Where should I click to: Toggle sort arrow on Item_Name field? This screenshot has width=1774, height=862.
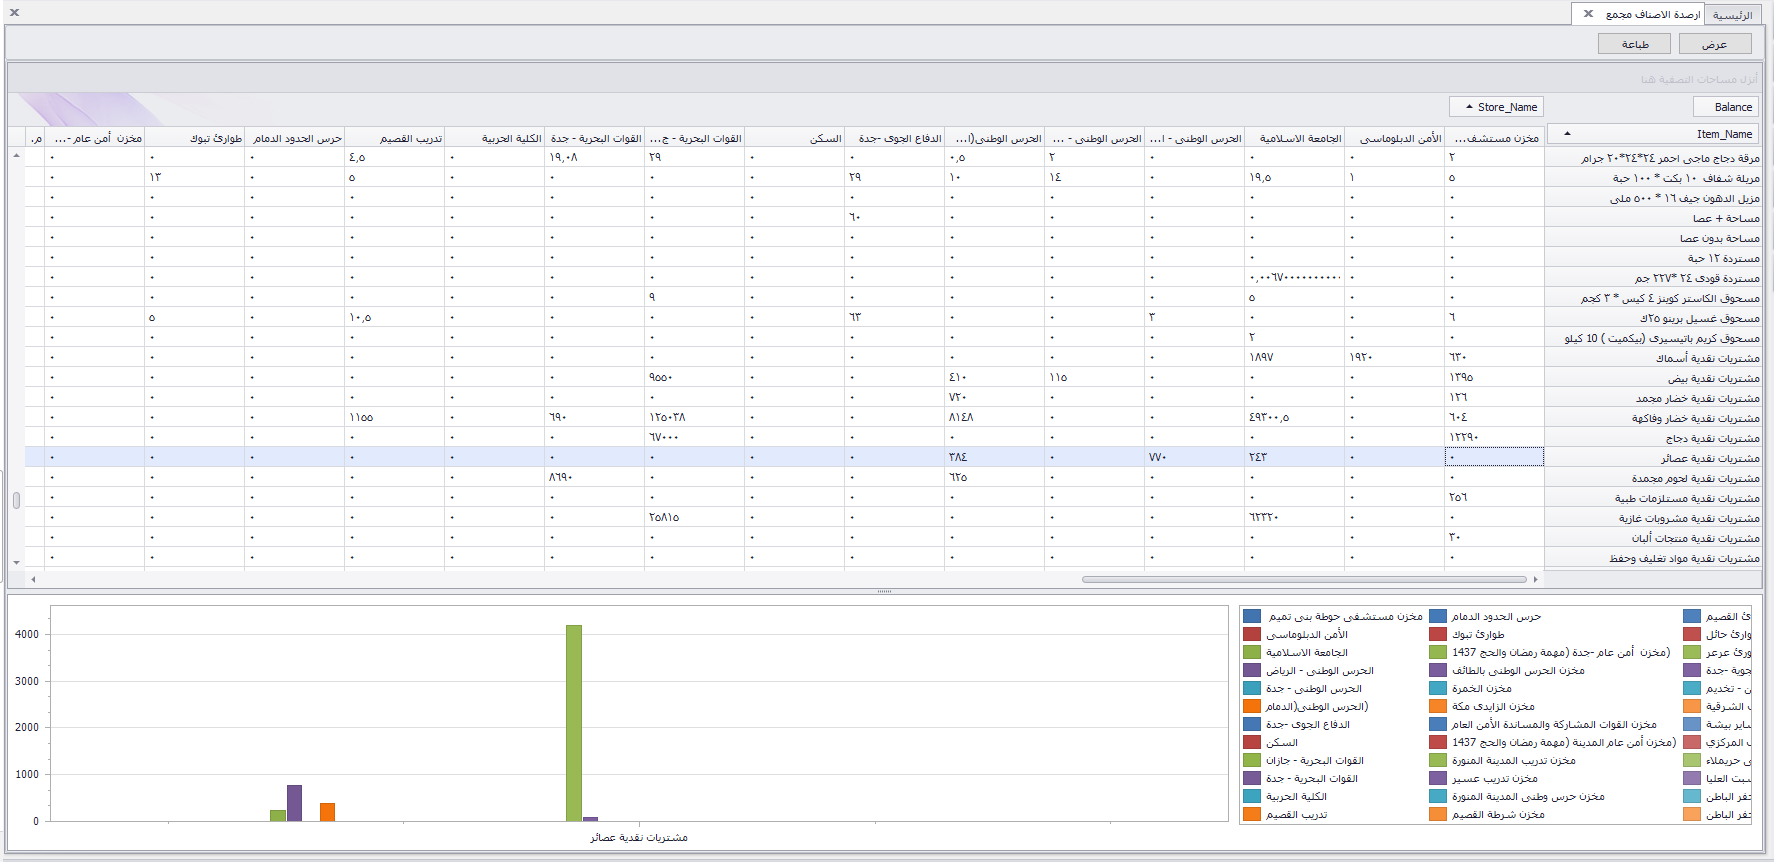click(1567, 133)
